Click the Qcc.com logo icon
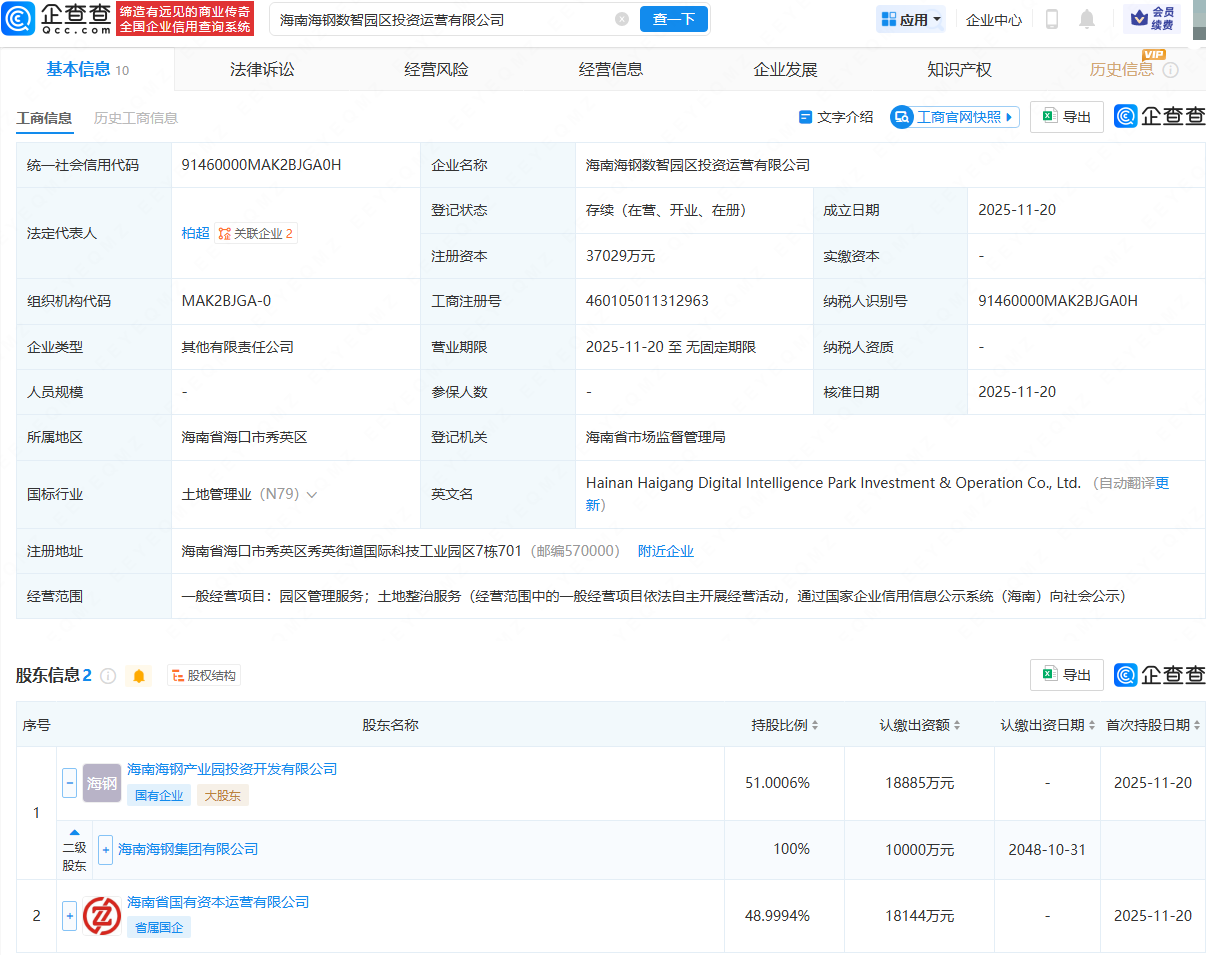Viewport: 1206px width, 955px height. point(19,19)
